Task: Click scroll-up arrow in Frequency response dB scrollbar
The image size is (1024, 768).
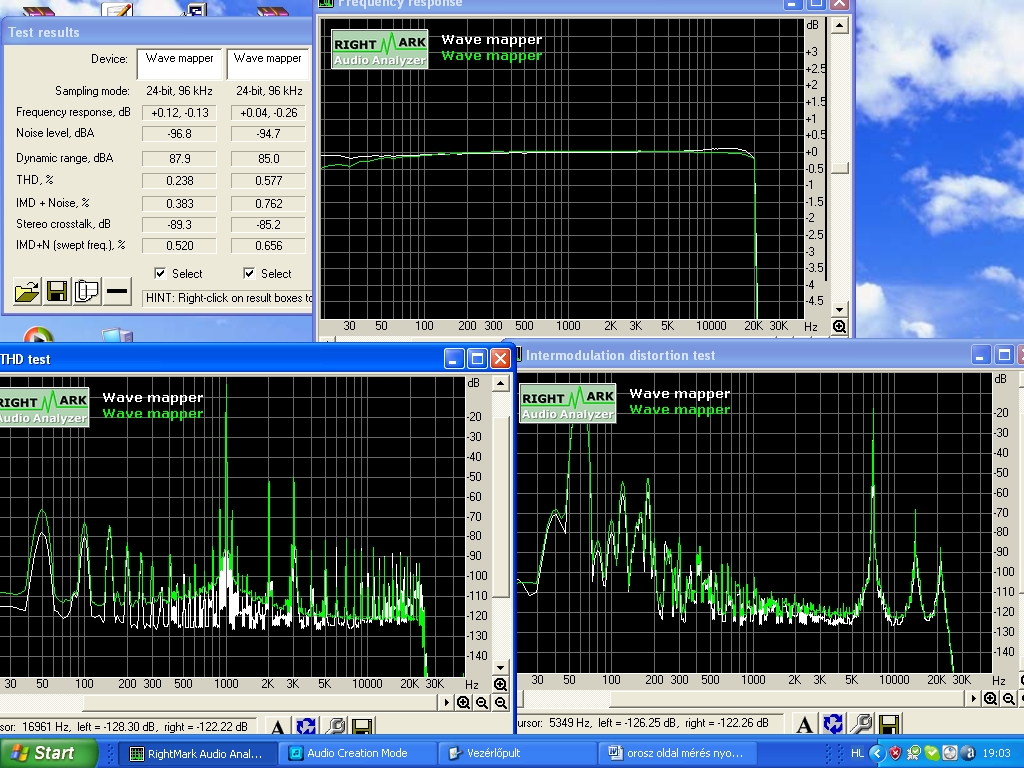Action: pyautogui.click(x=839, y=25)
